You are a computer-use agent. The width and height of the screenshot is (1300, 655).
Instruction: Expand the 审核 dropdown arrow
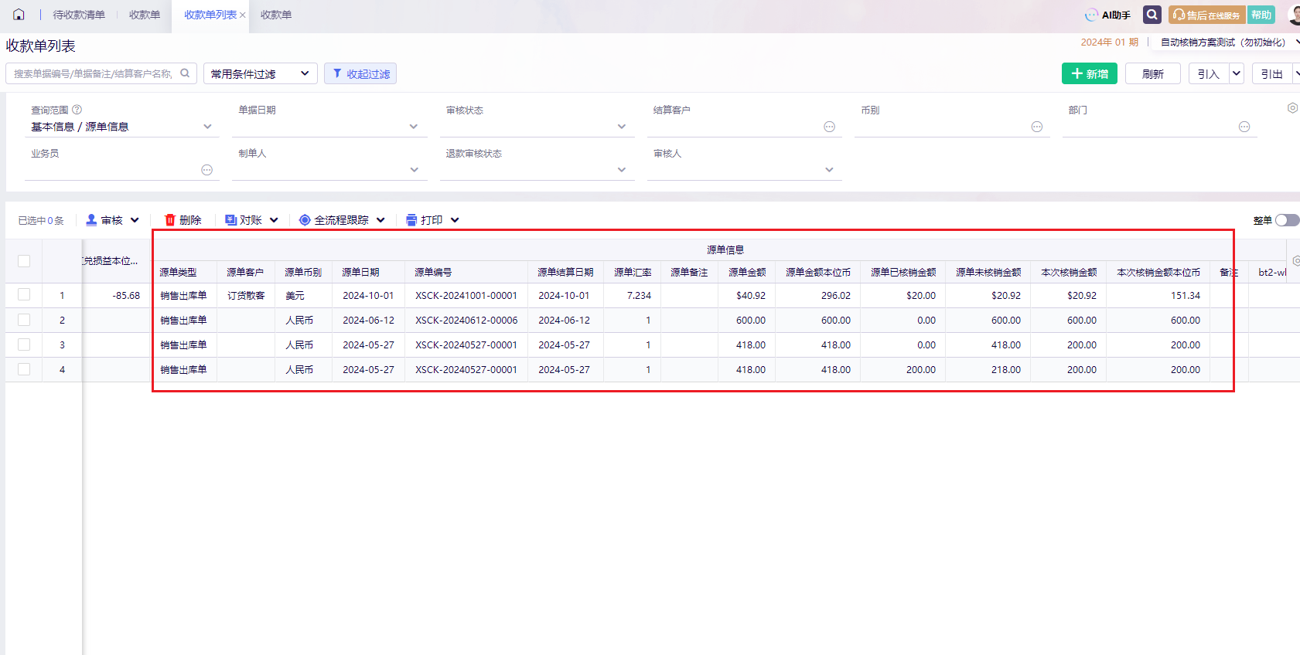point(135,220)
